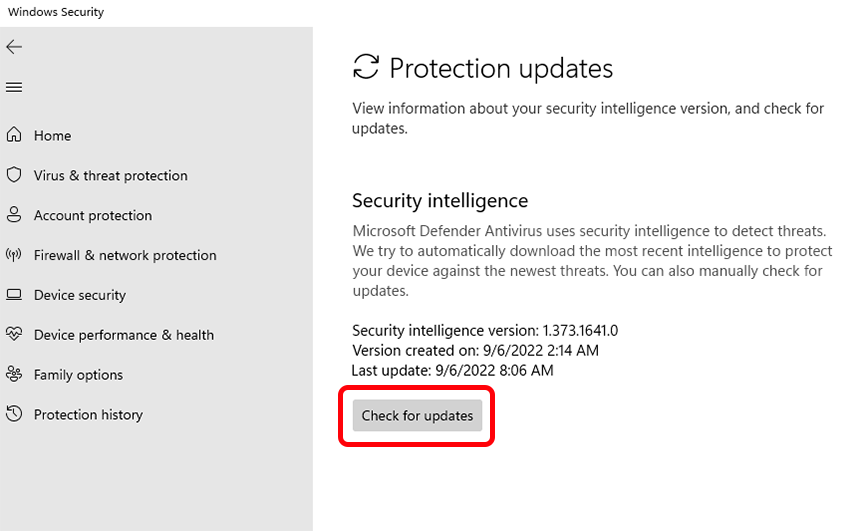Click the Virus & threat protection shield icon
The height and width of the screenshot is (531, 860).
pos(14,175)
